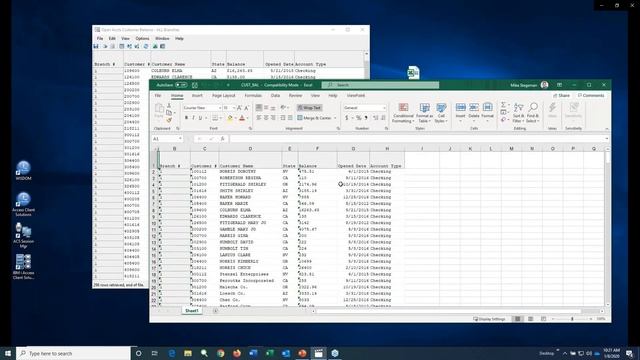Click the Excel search box
This screenshot has width=640, height=360.
[380, 85]
